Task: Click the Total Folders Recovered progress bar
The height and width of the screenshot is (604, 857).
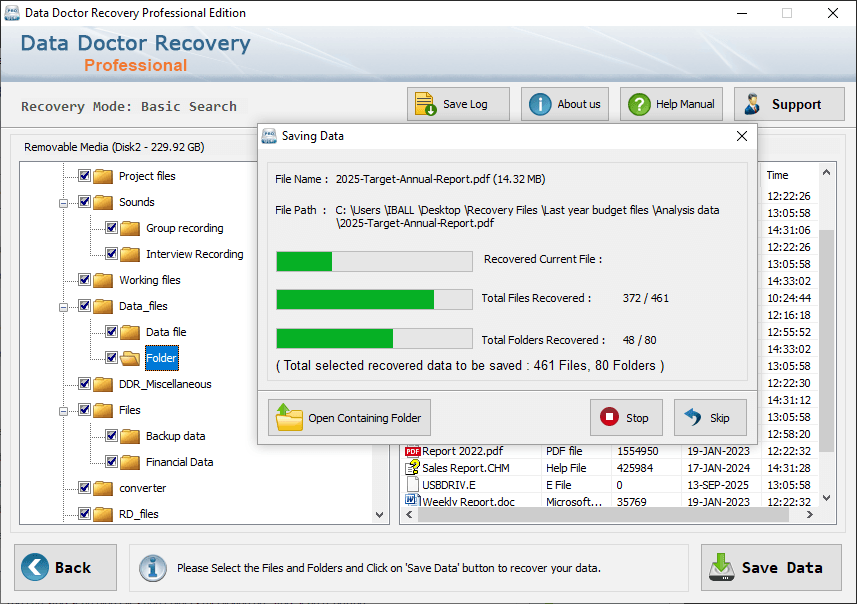Action: [374, 338]
